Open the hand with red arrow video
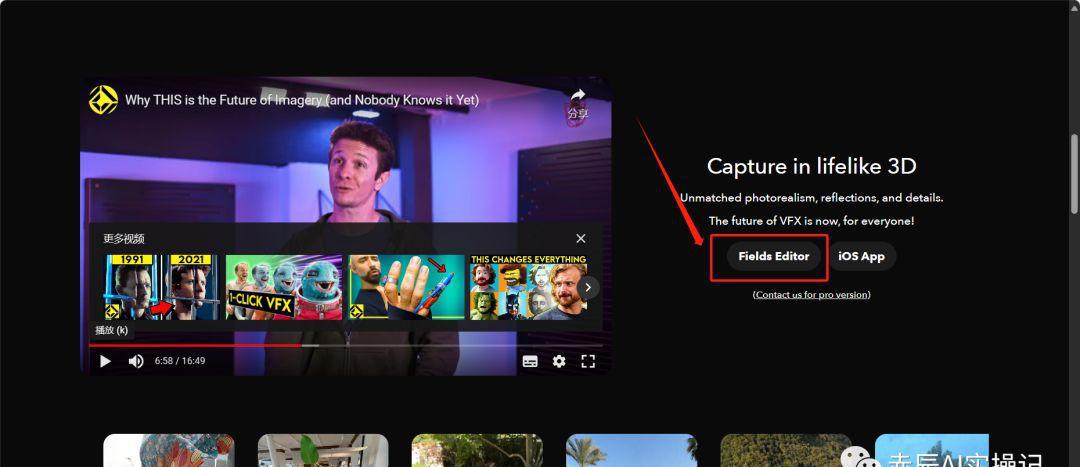 pos(406,287)
